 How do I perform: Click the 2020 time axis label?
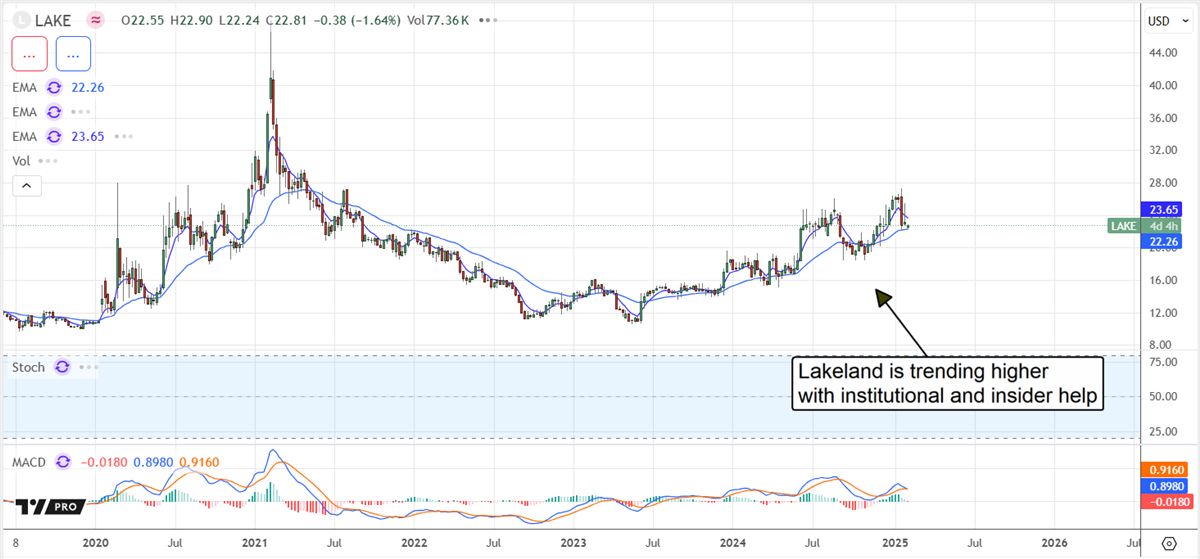click(x=95, y=541)
